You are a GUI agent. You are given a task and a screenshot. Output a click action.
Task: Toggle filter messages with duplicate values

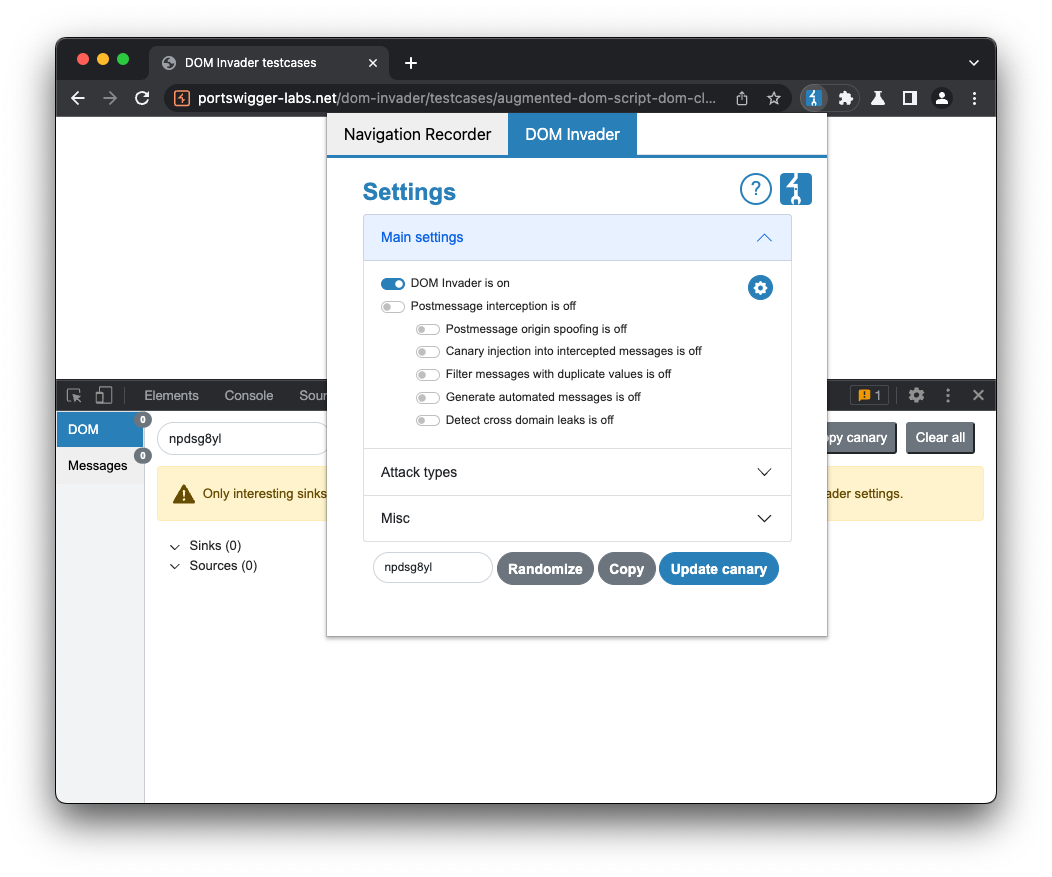click(427, 374)
